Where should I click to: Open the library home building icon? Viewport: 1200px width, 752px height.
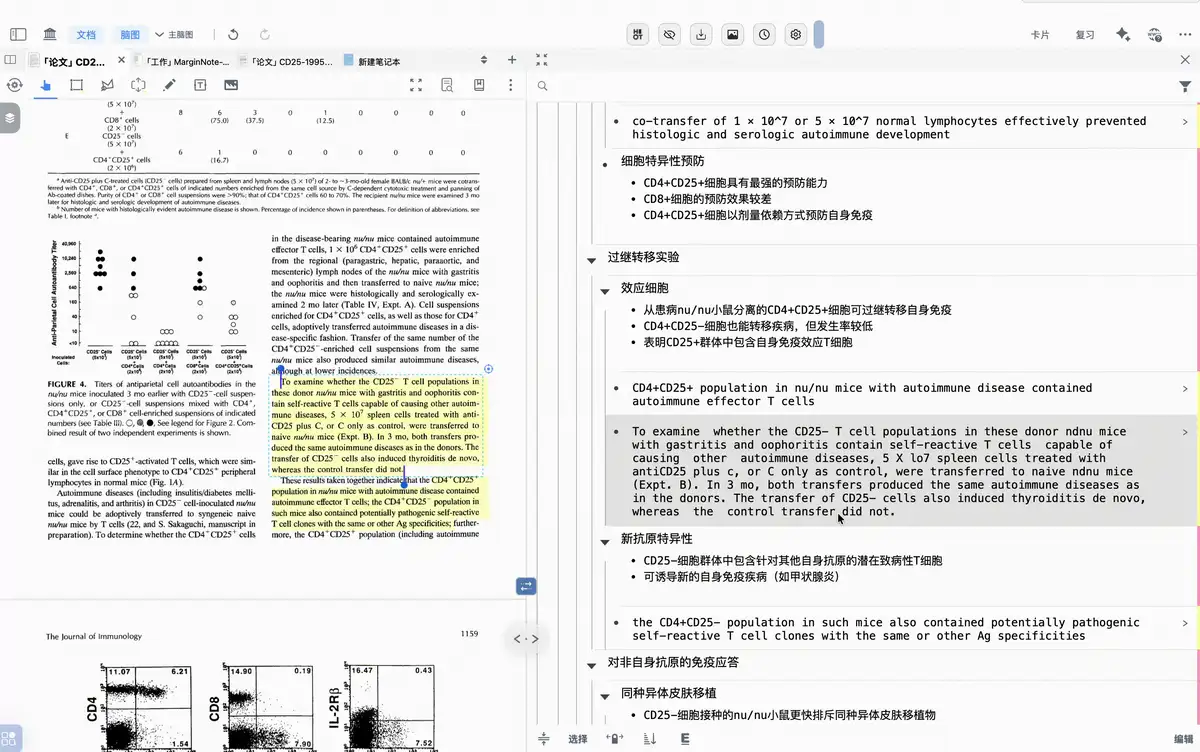pyautogui.click(x=49, y=35)
